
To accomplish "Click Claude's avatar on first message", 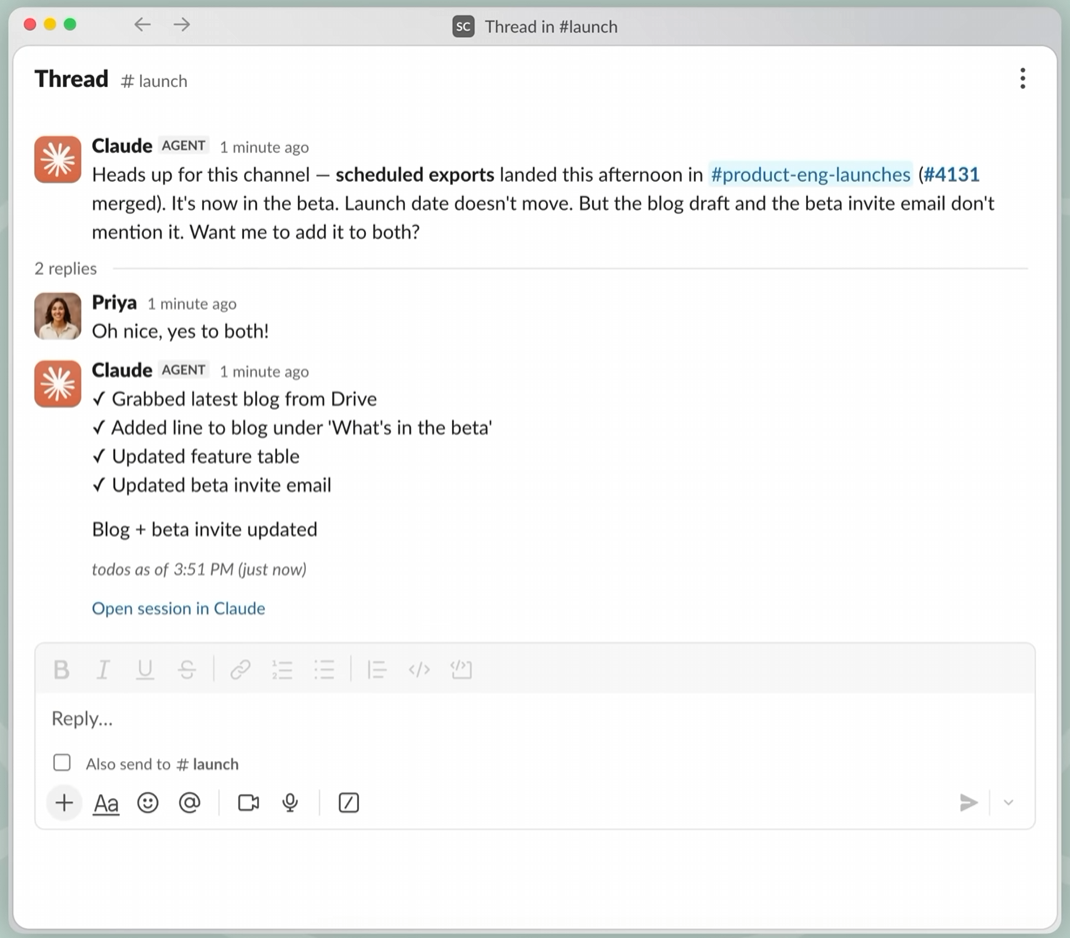I will point(58,160).
